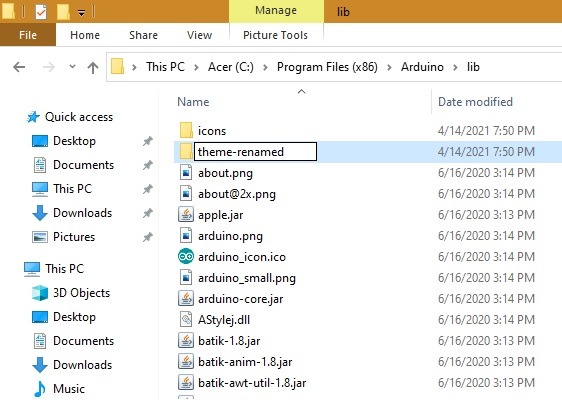562x405 pixels.
Task: Select the arduino_small.png file icon
Action: (x=186, y=278)
